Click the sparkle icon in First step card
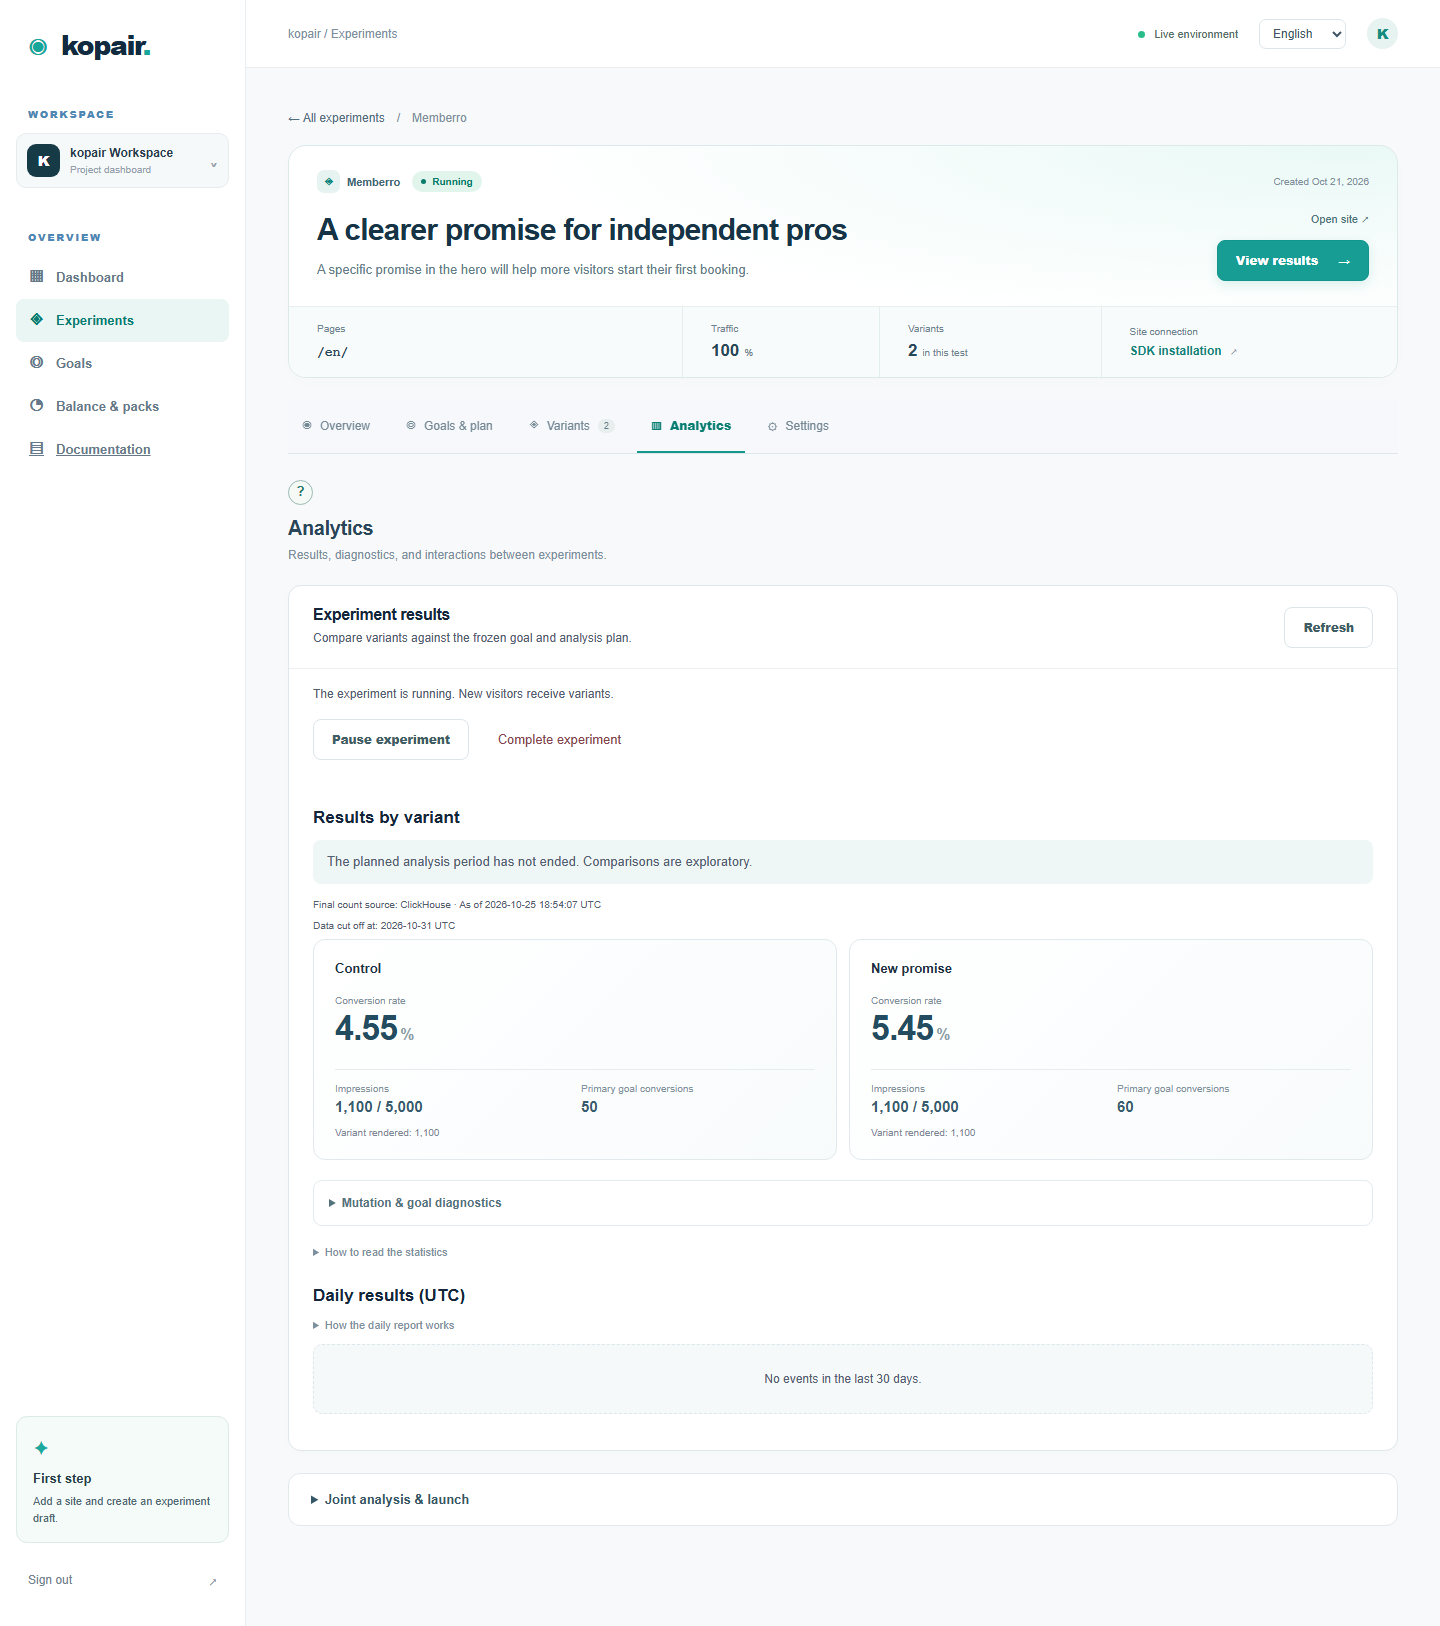The width and height of the screenshot is (1440, 1626). (41, 1448)
